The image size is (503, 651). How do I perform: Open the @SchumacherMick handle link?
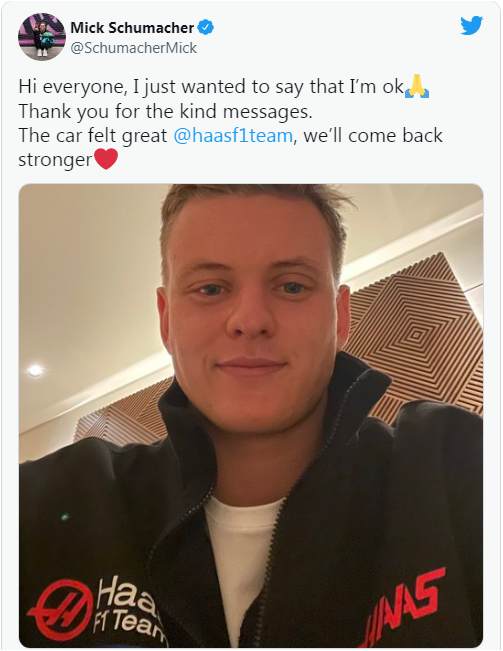134,48
